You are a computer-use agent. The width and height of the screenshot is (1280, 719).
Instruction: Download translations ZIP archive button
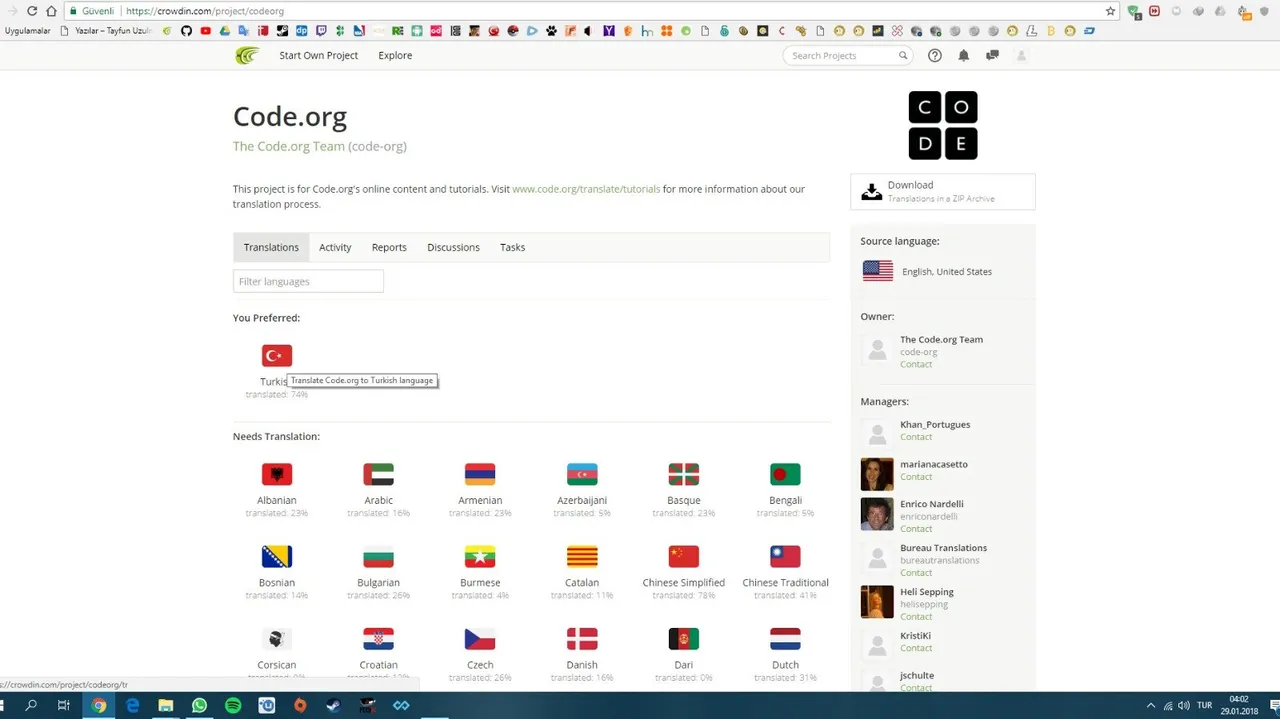943,192
